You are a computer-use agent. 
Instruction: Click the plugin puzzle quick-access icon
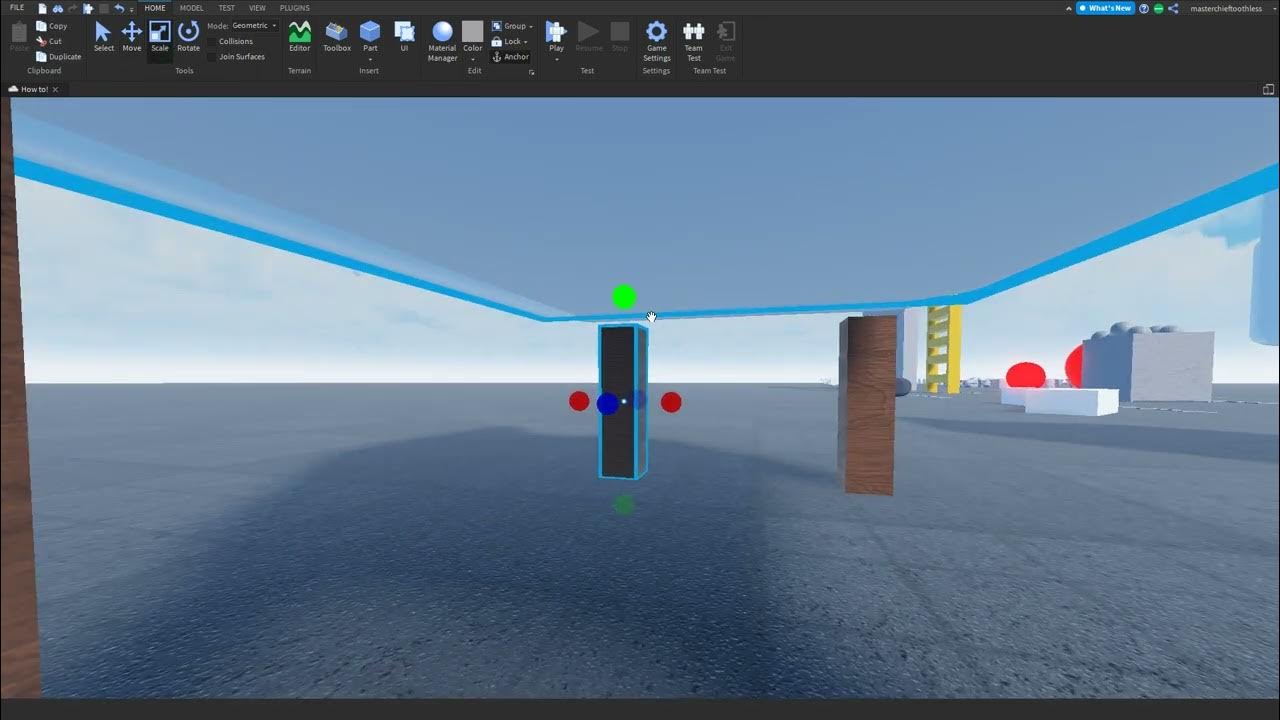(x=88, y=8)
